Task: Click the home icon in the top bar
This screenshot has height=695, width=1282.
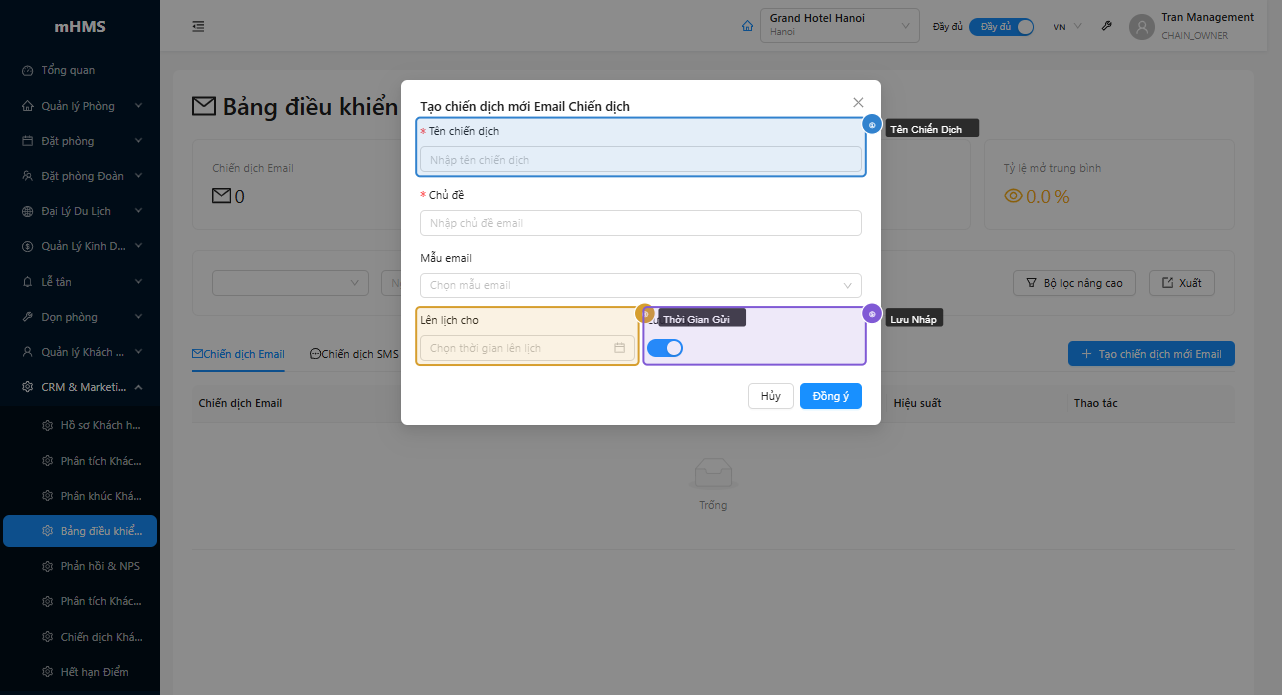Action: point(747,25)
